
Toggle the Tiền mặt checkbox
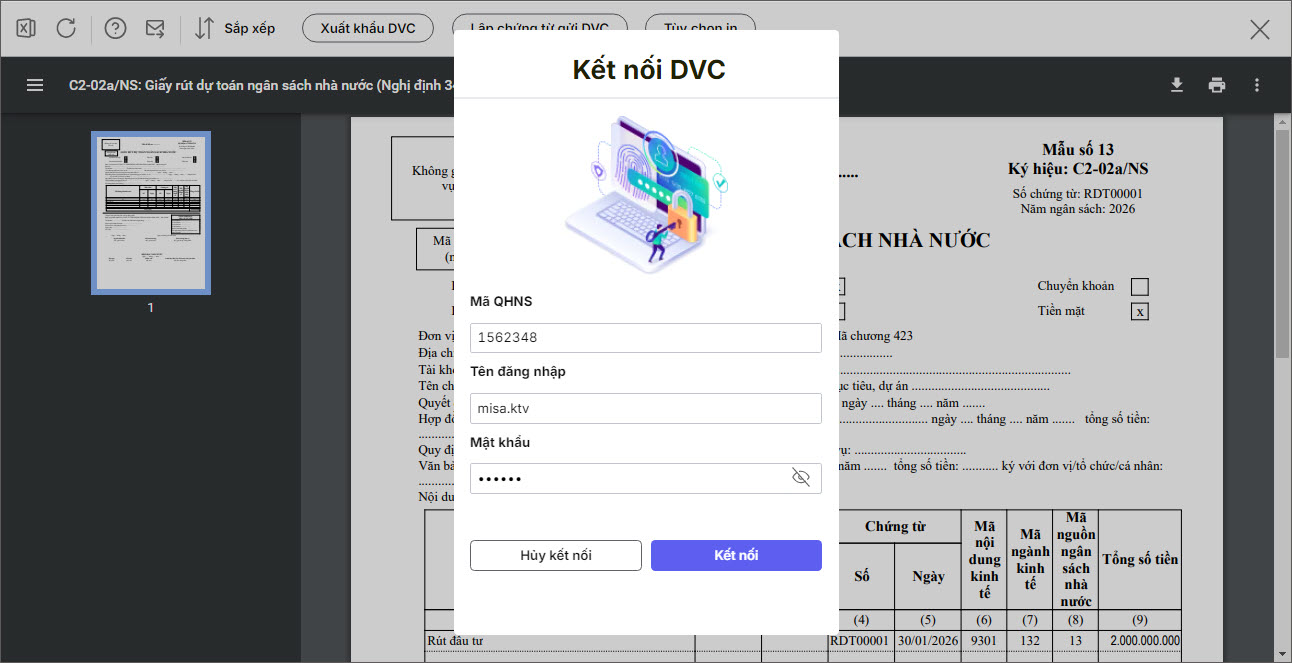pos(1139,311)
